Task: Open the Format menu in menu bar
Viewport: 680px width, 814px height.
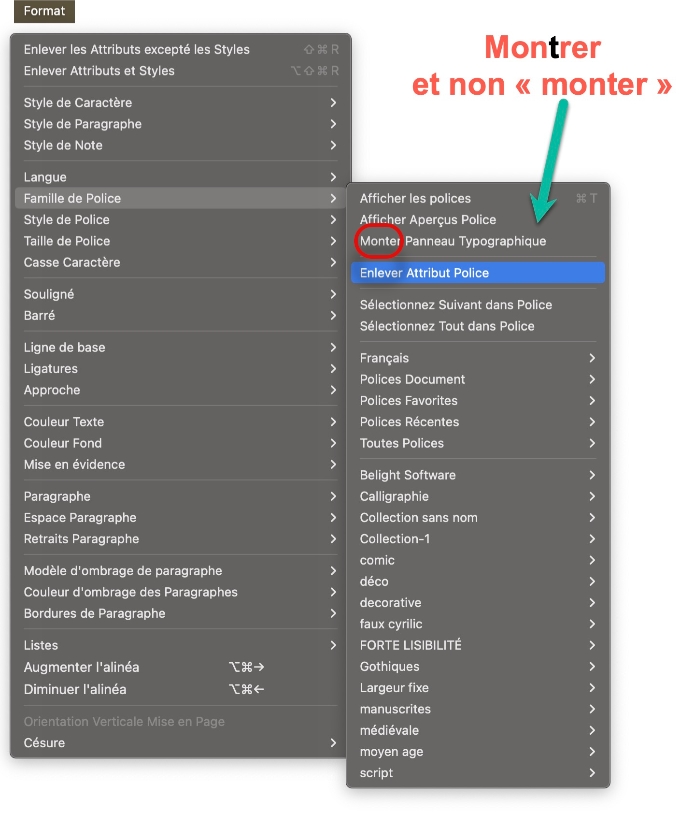Action: click(44, 11)
